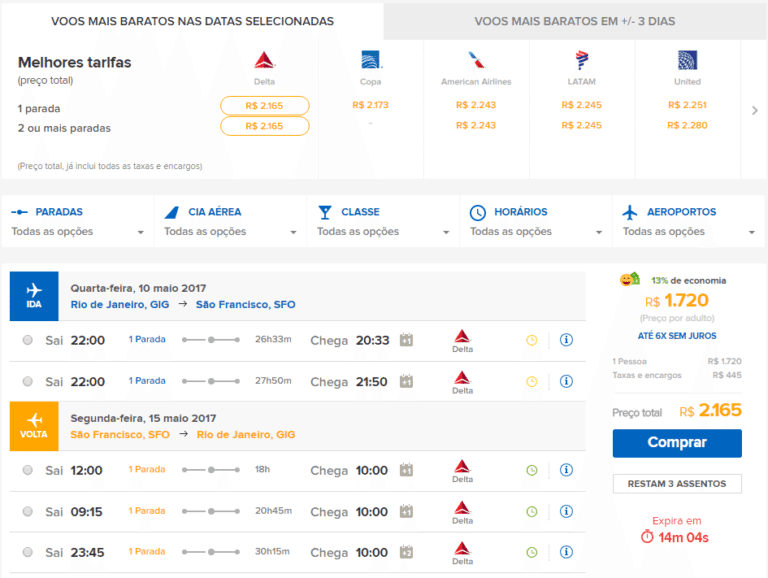This screenshot has height=578, width=768.
Task: Select the 12:00 return flight lasting 18h
Action: pyautogui.click(x=27, y=470)
